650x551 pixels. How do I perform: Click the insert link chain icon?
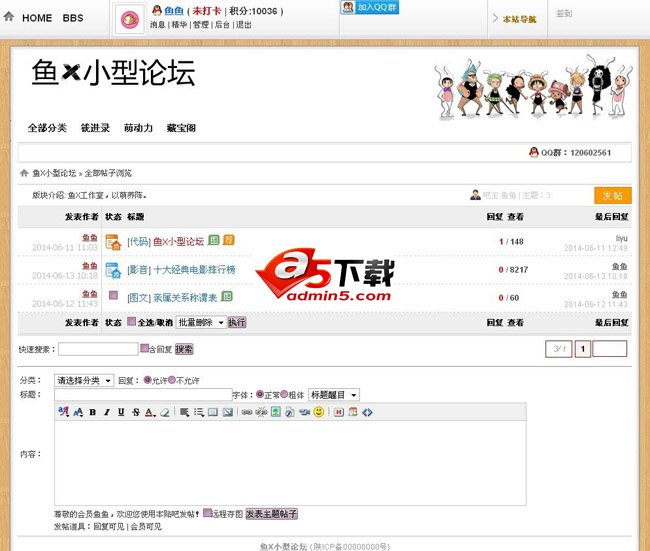pyautogui.click(x=247, y=412)
